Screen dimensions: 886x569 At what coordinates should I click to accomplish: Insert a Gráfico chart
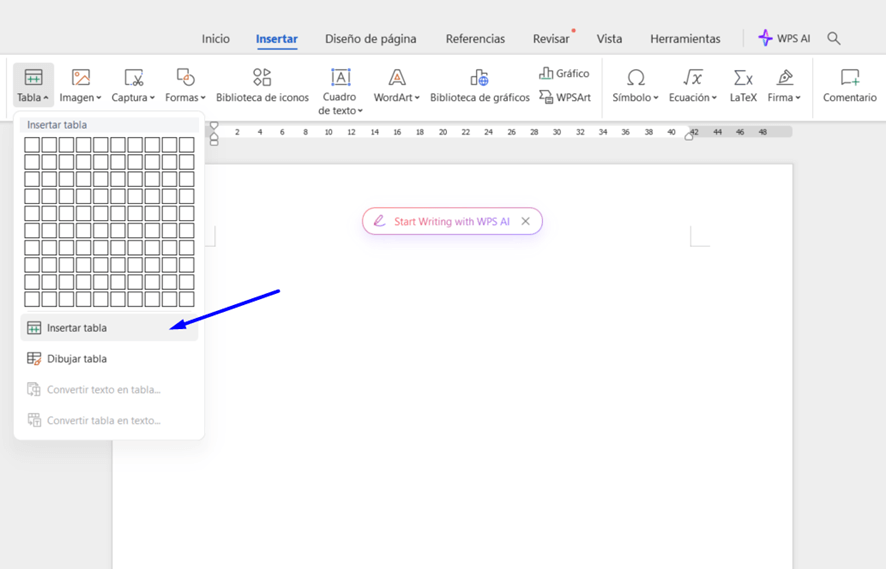coord(564,73)
